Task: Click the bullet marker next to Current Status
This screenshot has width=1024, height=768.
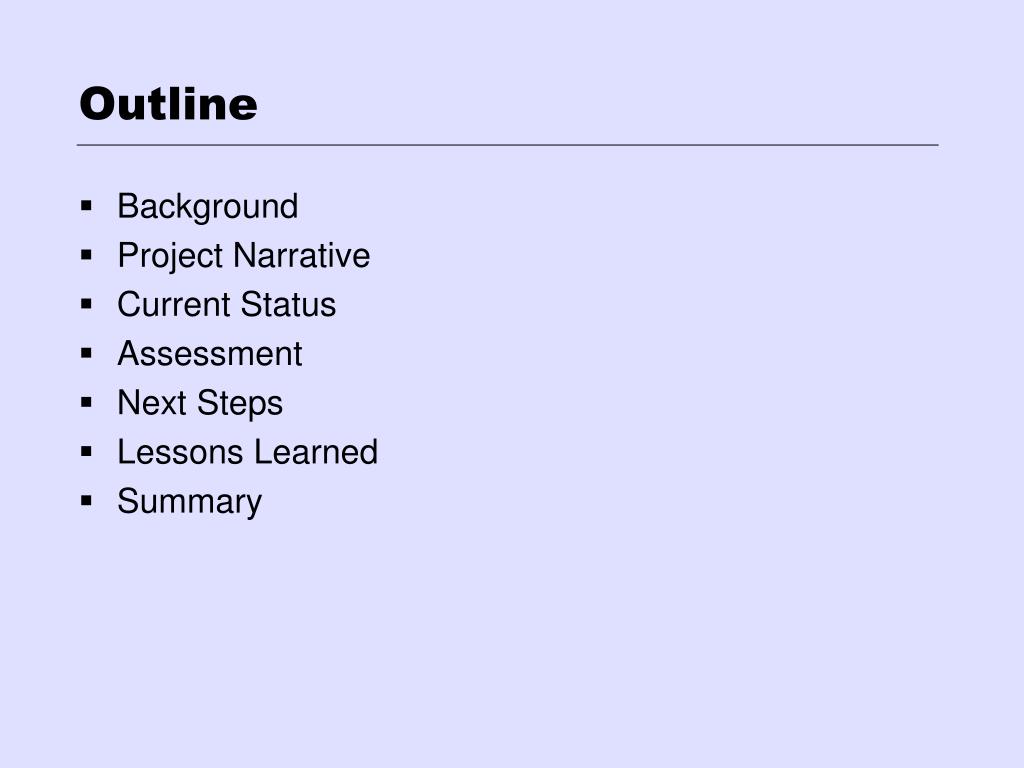Action: point(86,304)
